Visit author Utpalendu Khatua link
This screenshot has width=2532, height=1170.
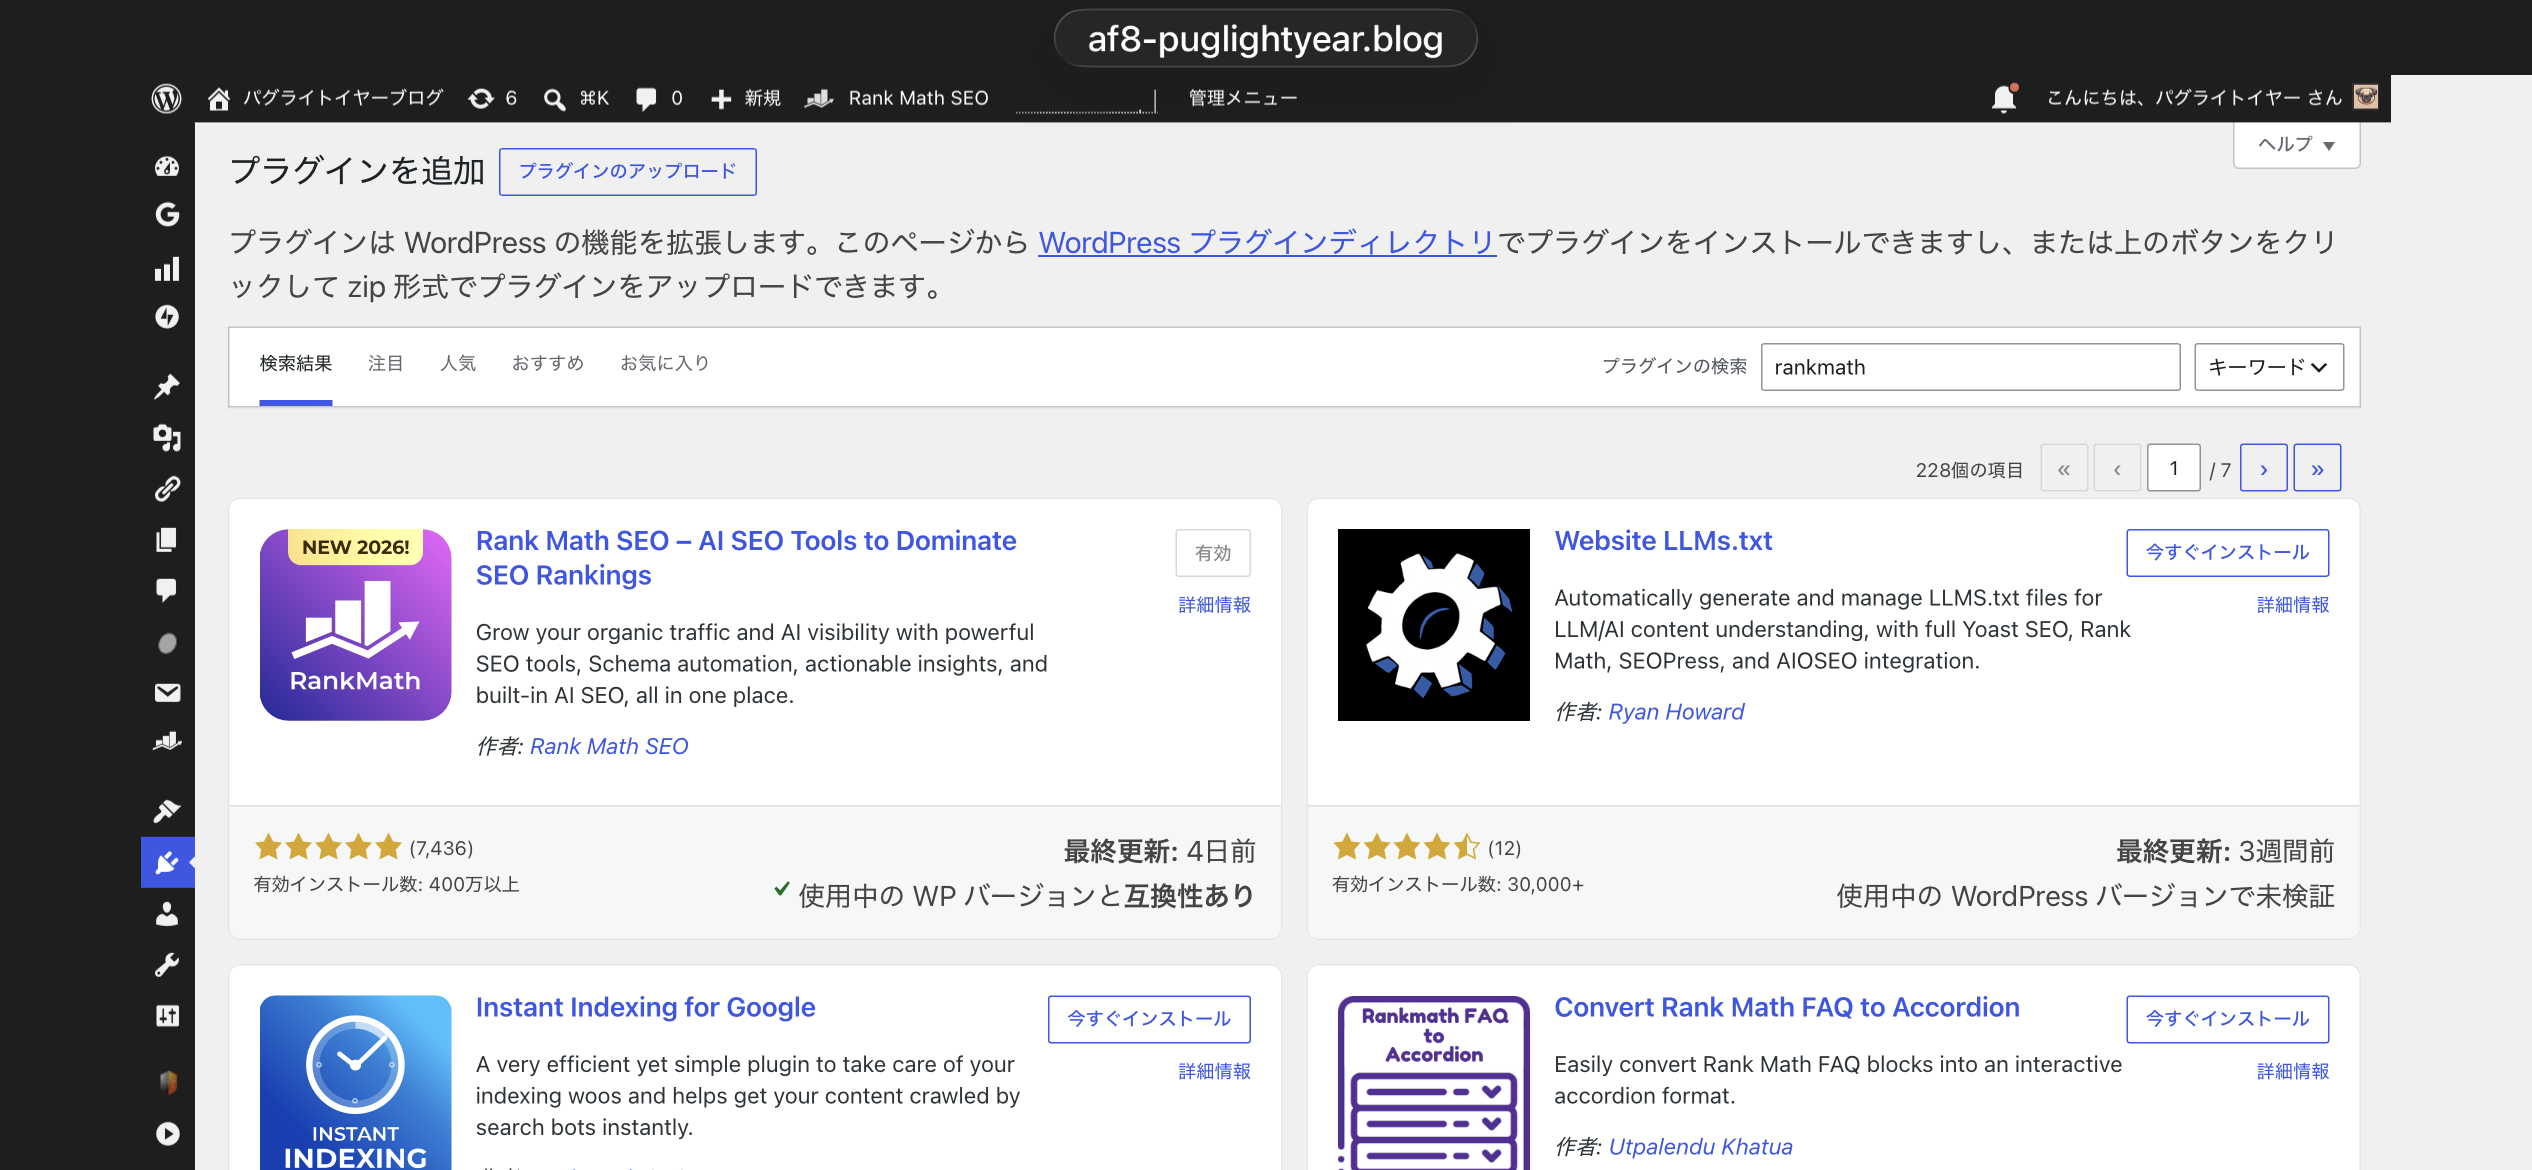[1700, 1147]
